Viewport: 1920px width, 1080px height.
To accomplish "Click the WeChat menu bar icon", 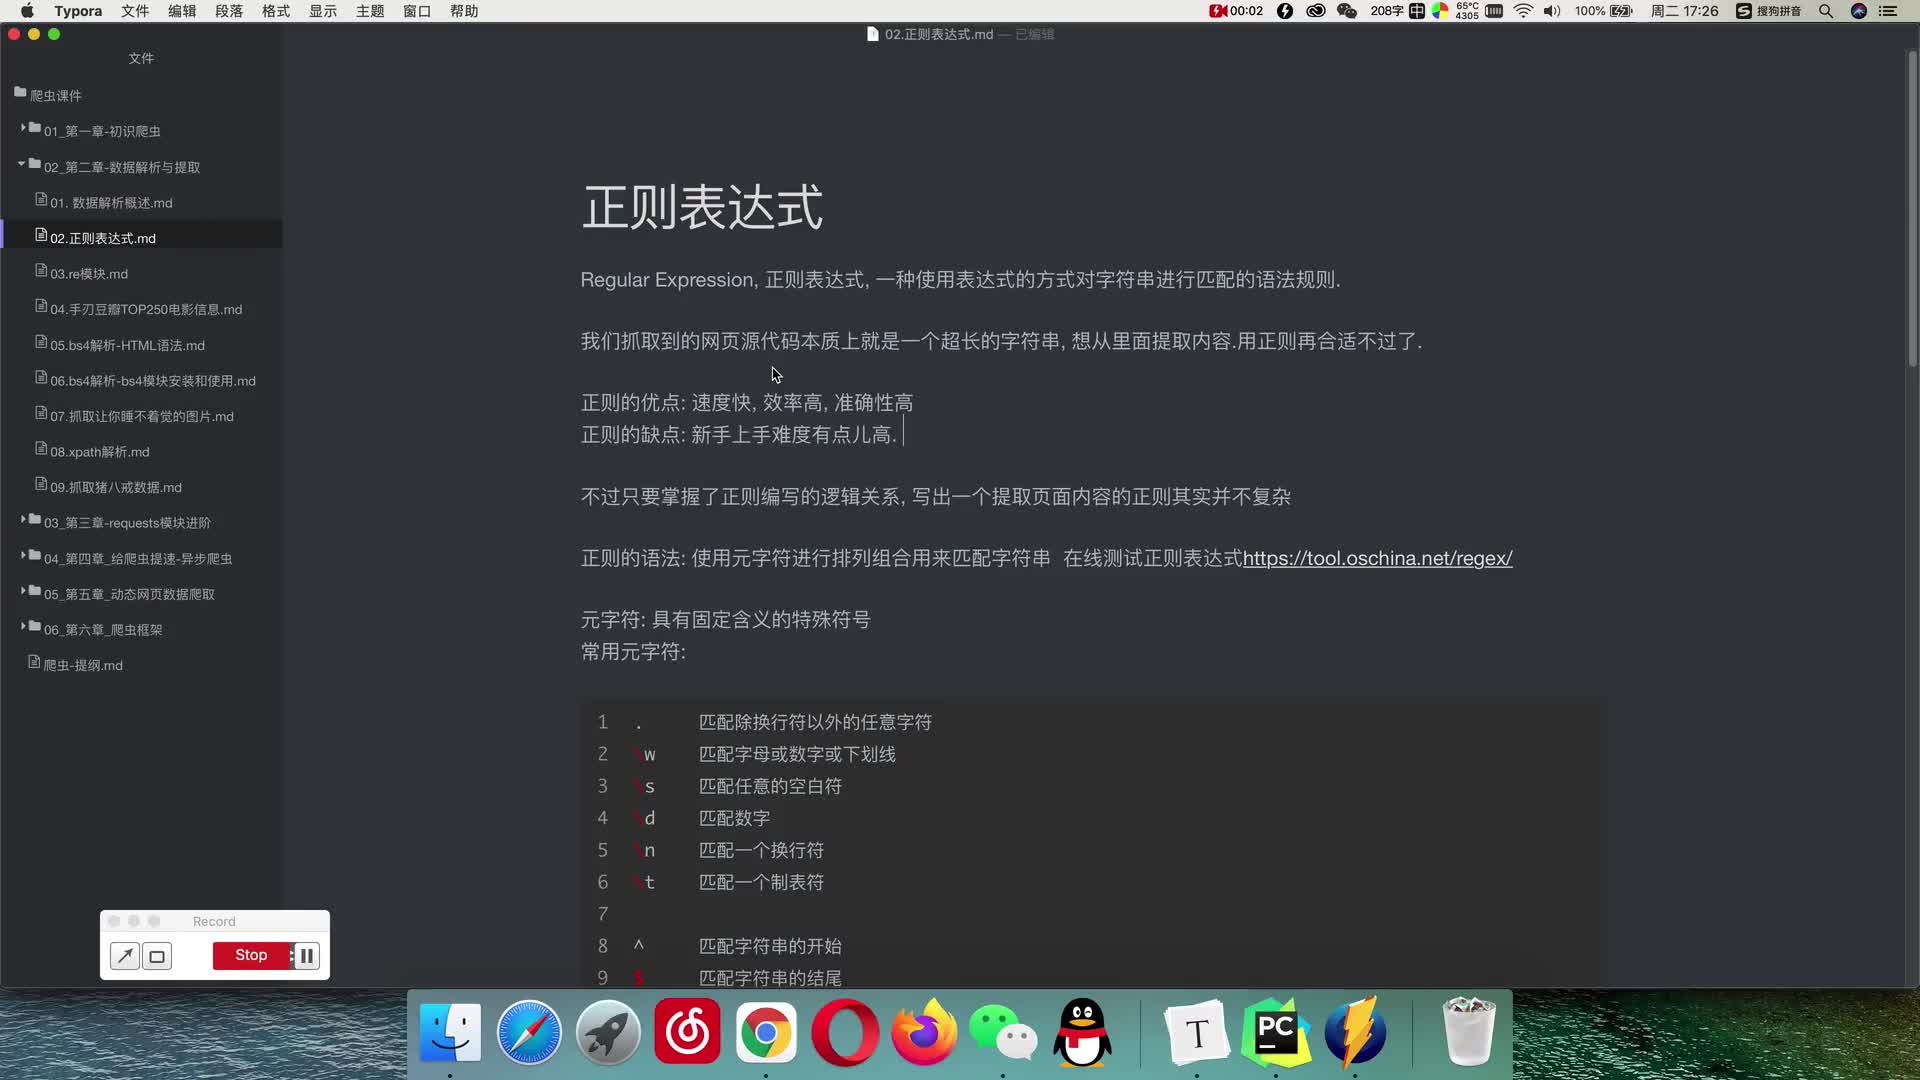I will coord(1347,11).
